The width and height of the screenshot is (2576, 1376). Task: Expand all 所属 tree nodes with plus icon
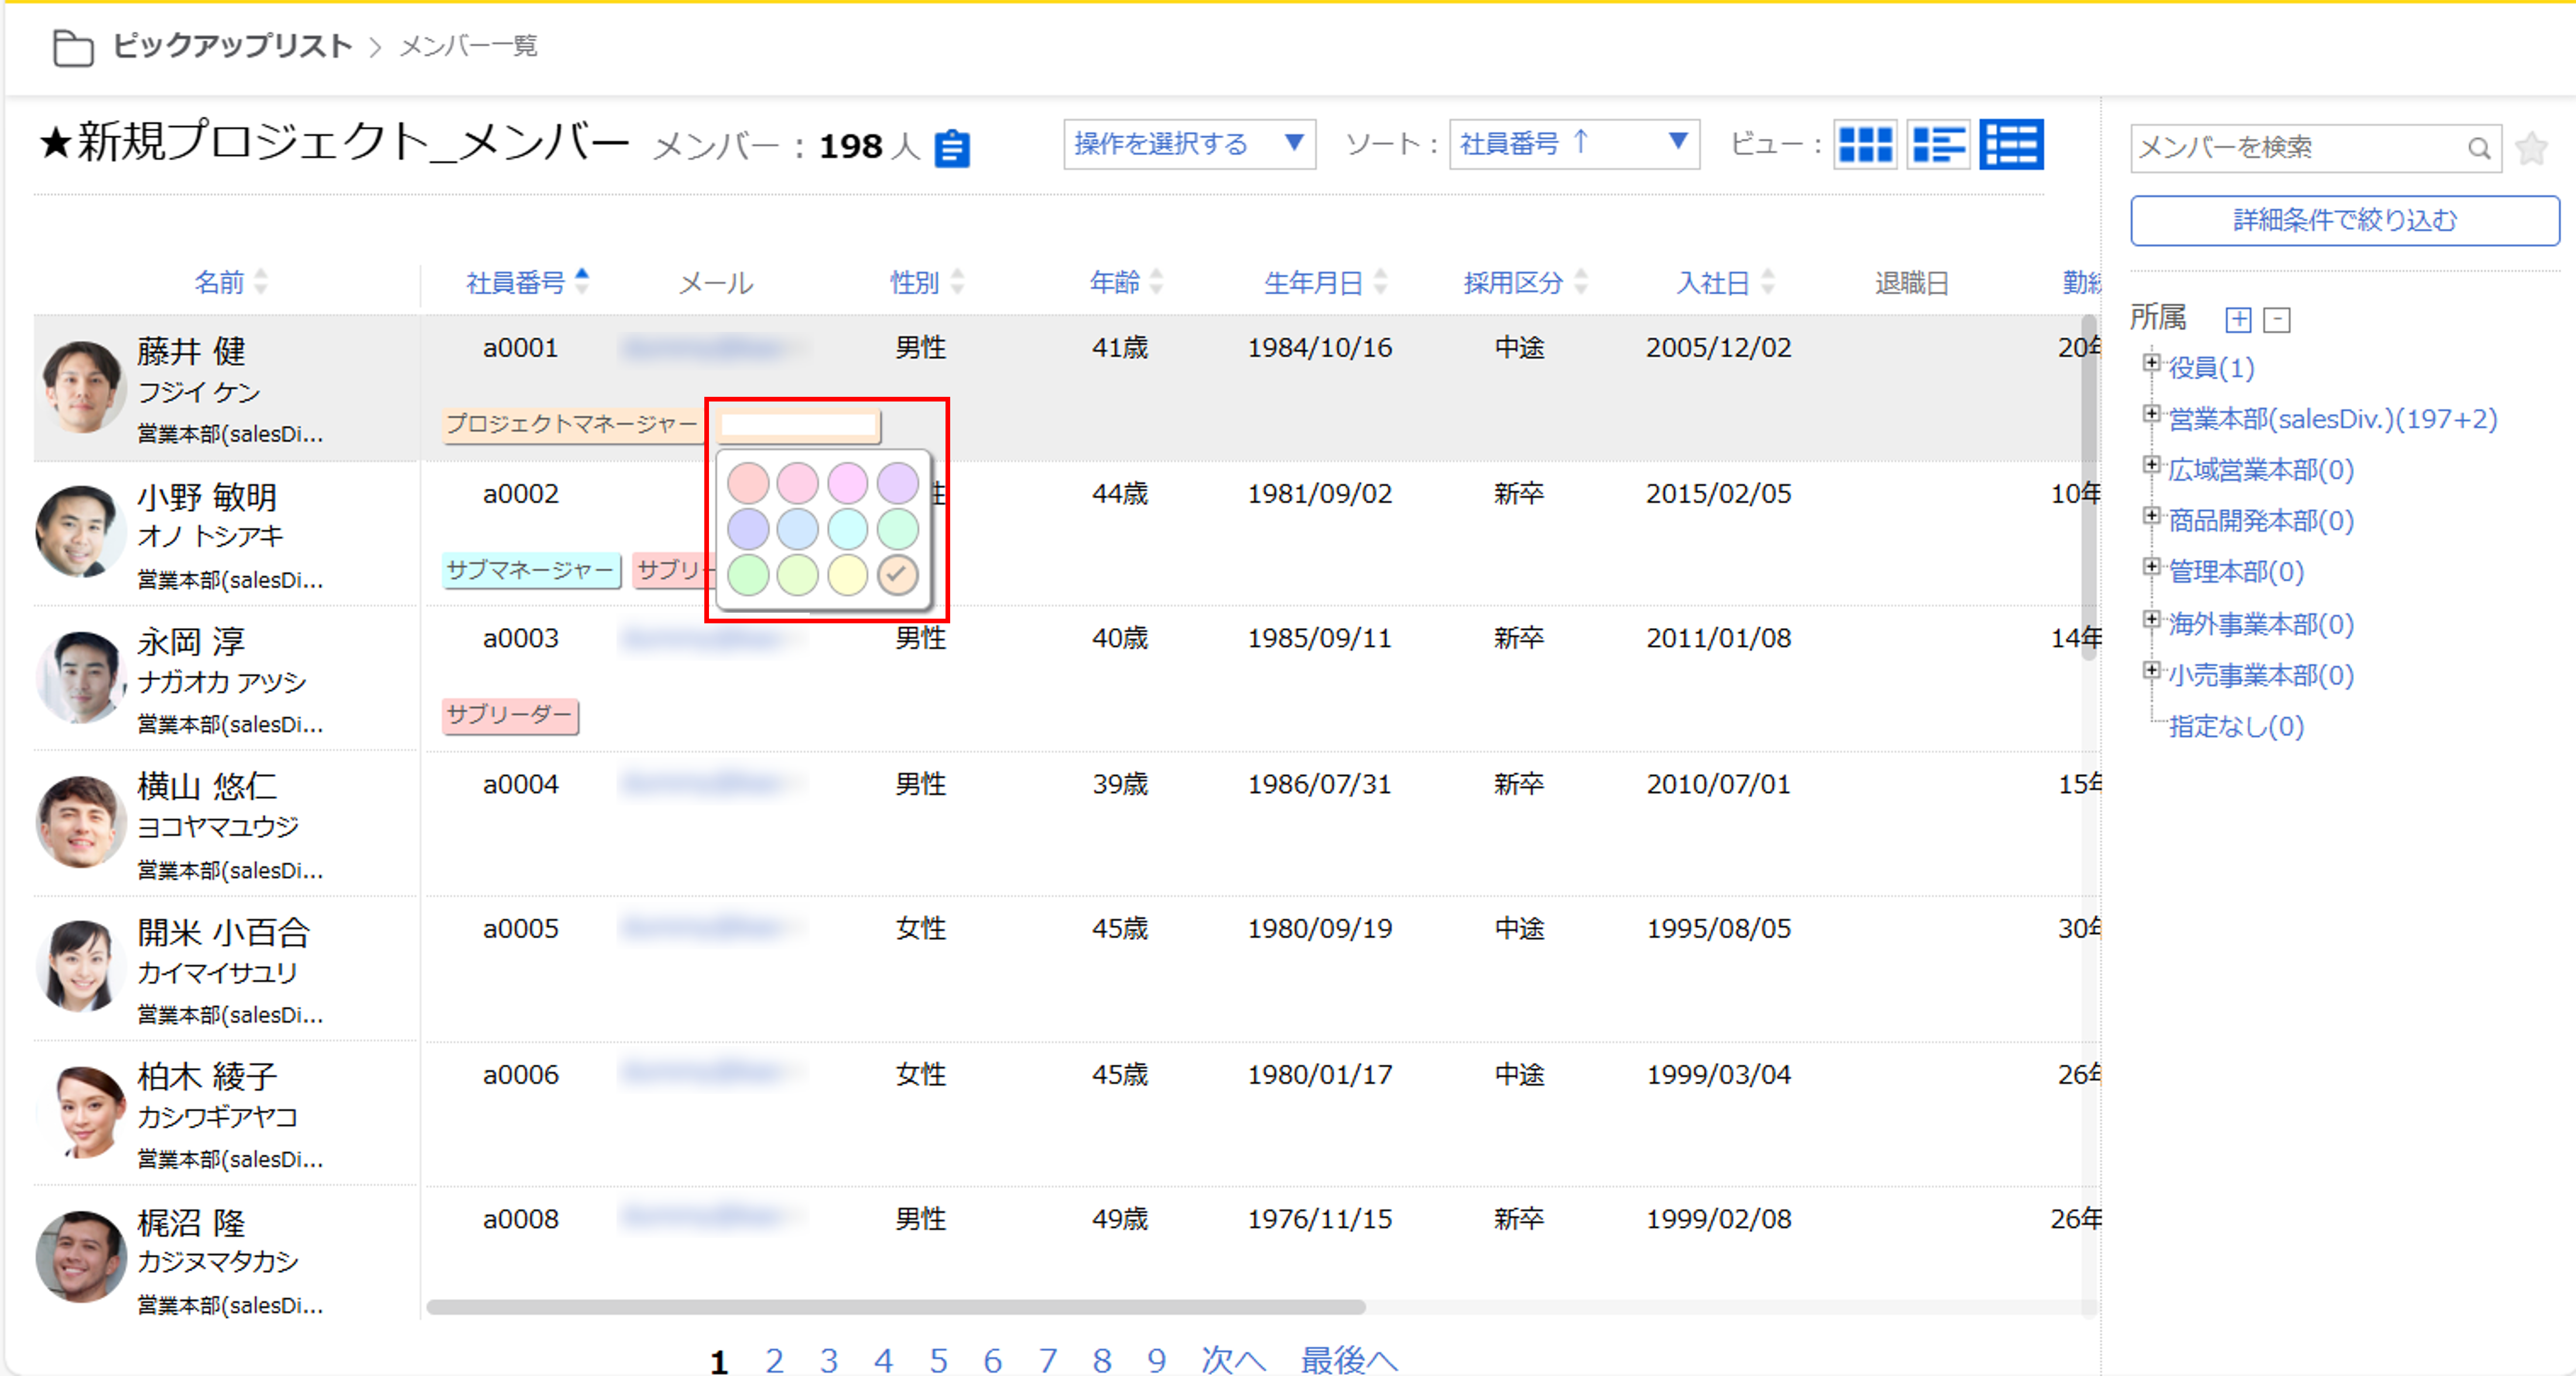[2238, 320]
